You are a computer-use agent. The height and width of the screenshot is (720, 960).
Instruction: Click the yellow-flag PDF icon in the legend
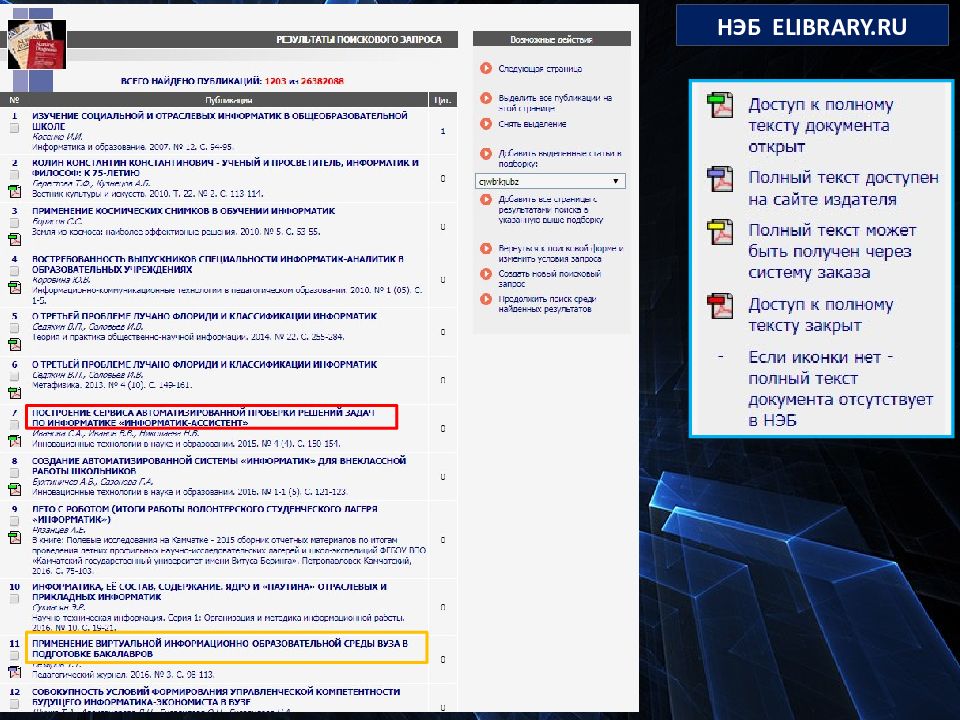click(x=721, y=232)
